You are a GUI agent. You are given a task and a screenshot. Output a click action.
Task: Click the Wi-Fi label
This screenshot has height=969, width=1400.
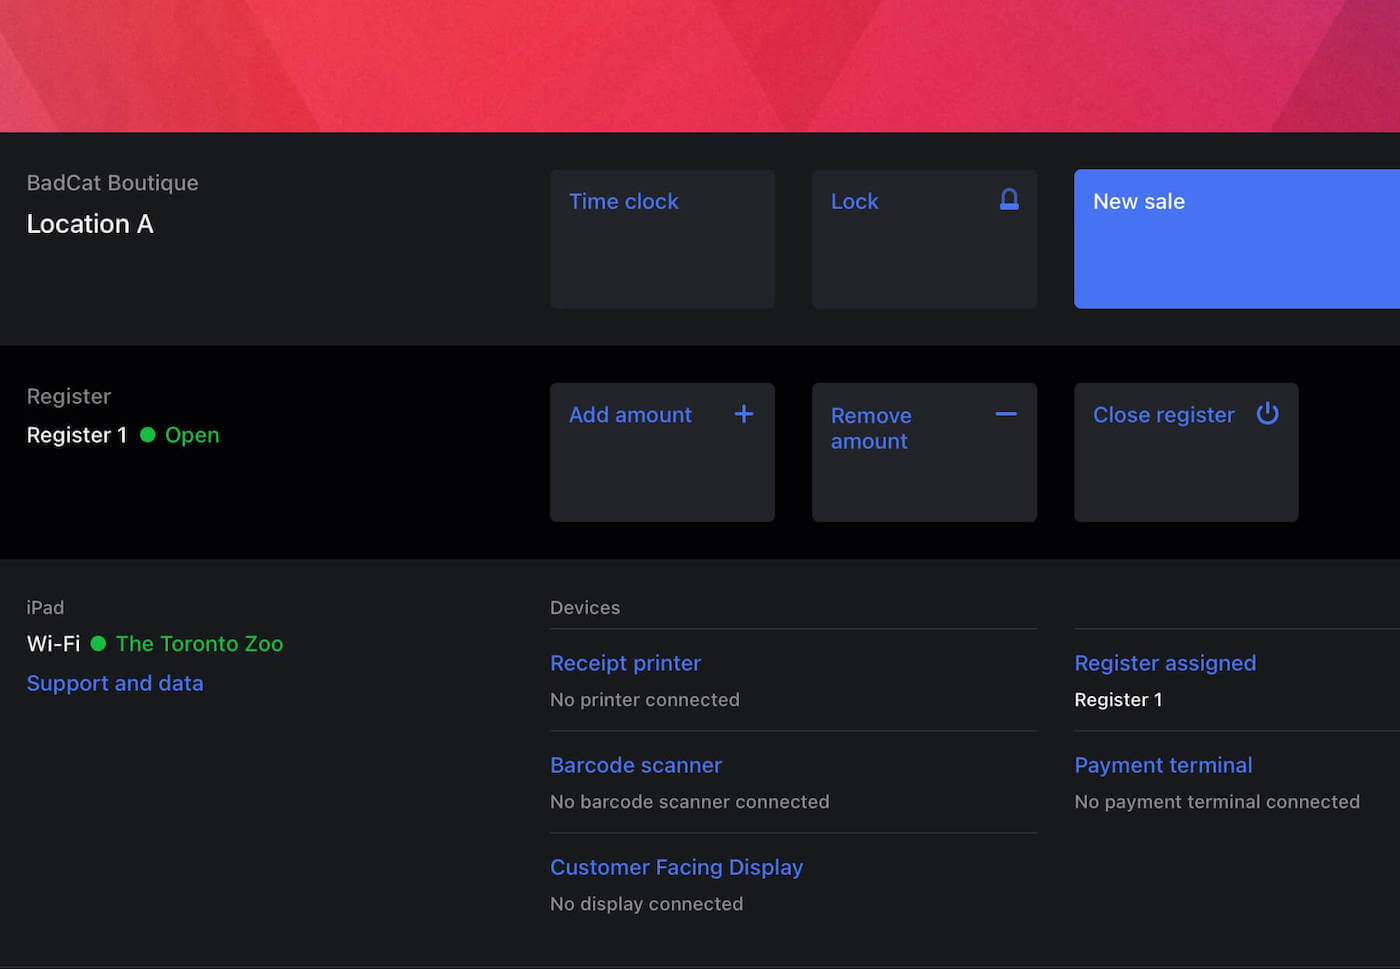point(54,644)
